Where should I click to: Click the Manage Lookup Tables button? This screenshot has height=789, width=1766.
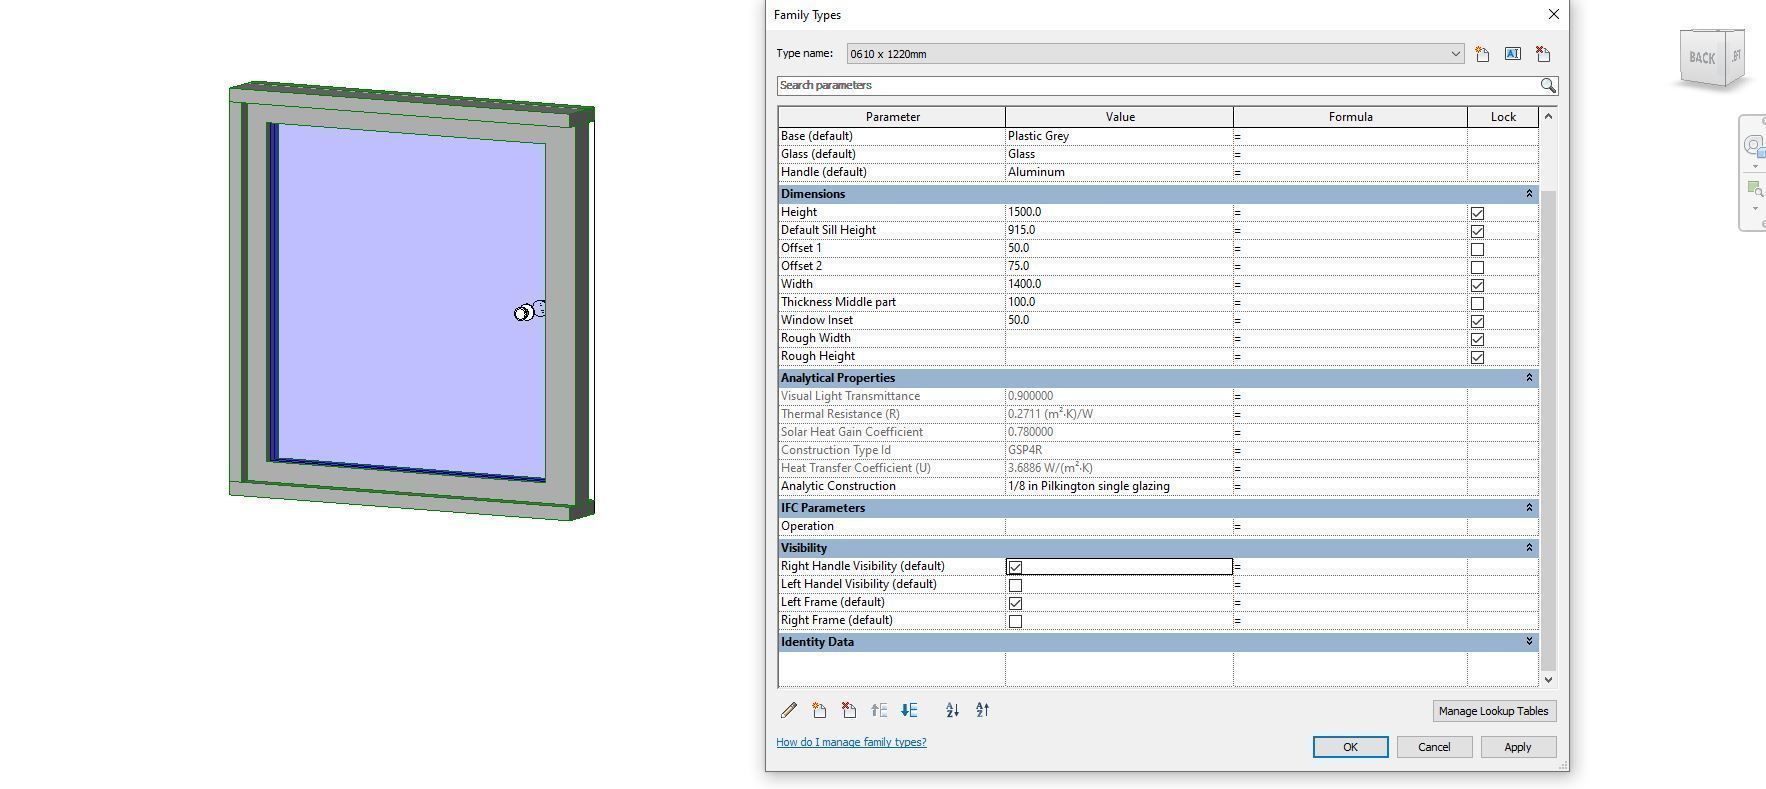point(1493,711)
